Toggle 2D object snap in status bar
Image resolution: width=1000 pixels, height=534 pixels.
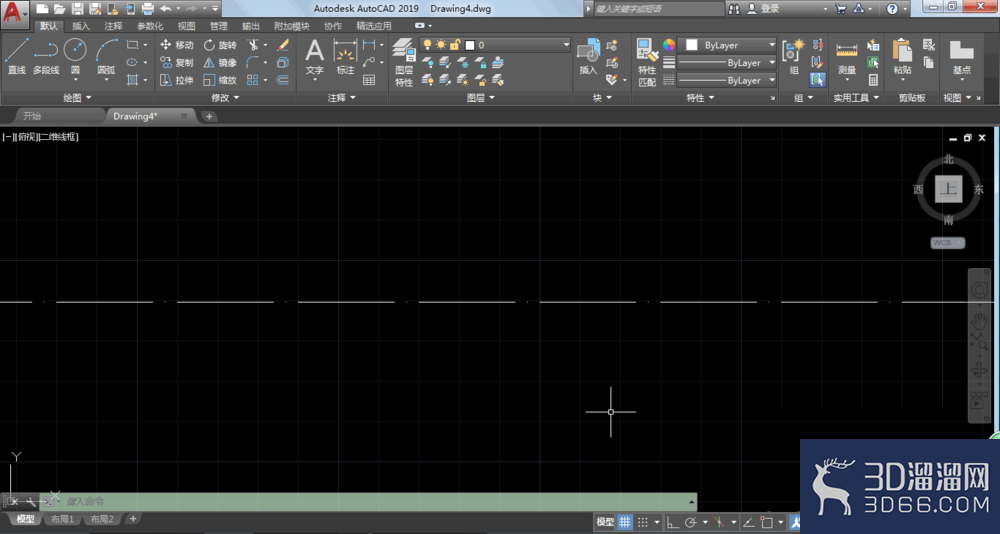tap(767, 522)
